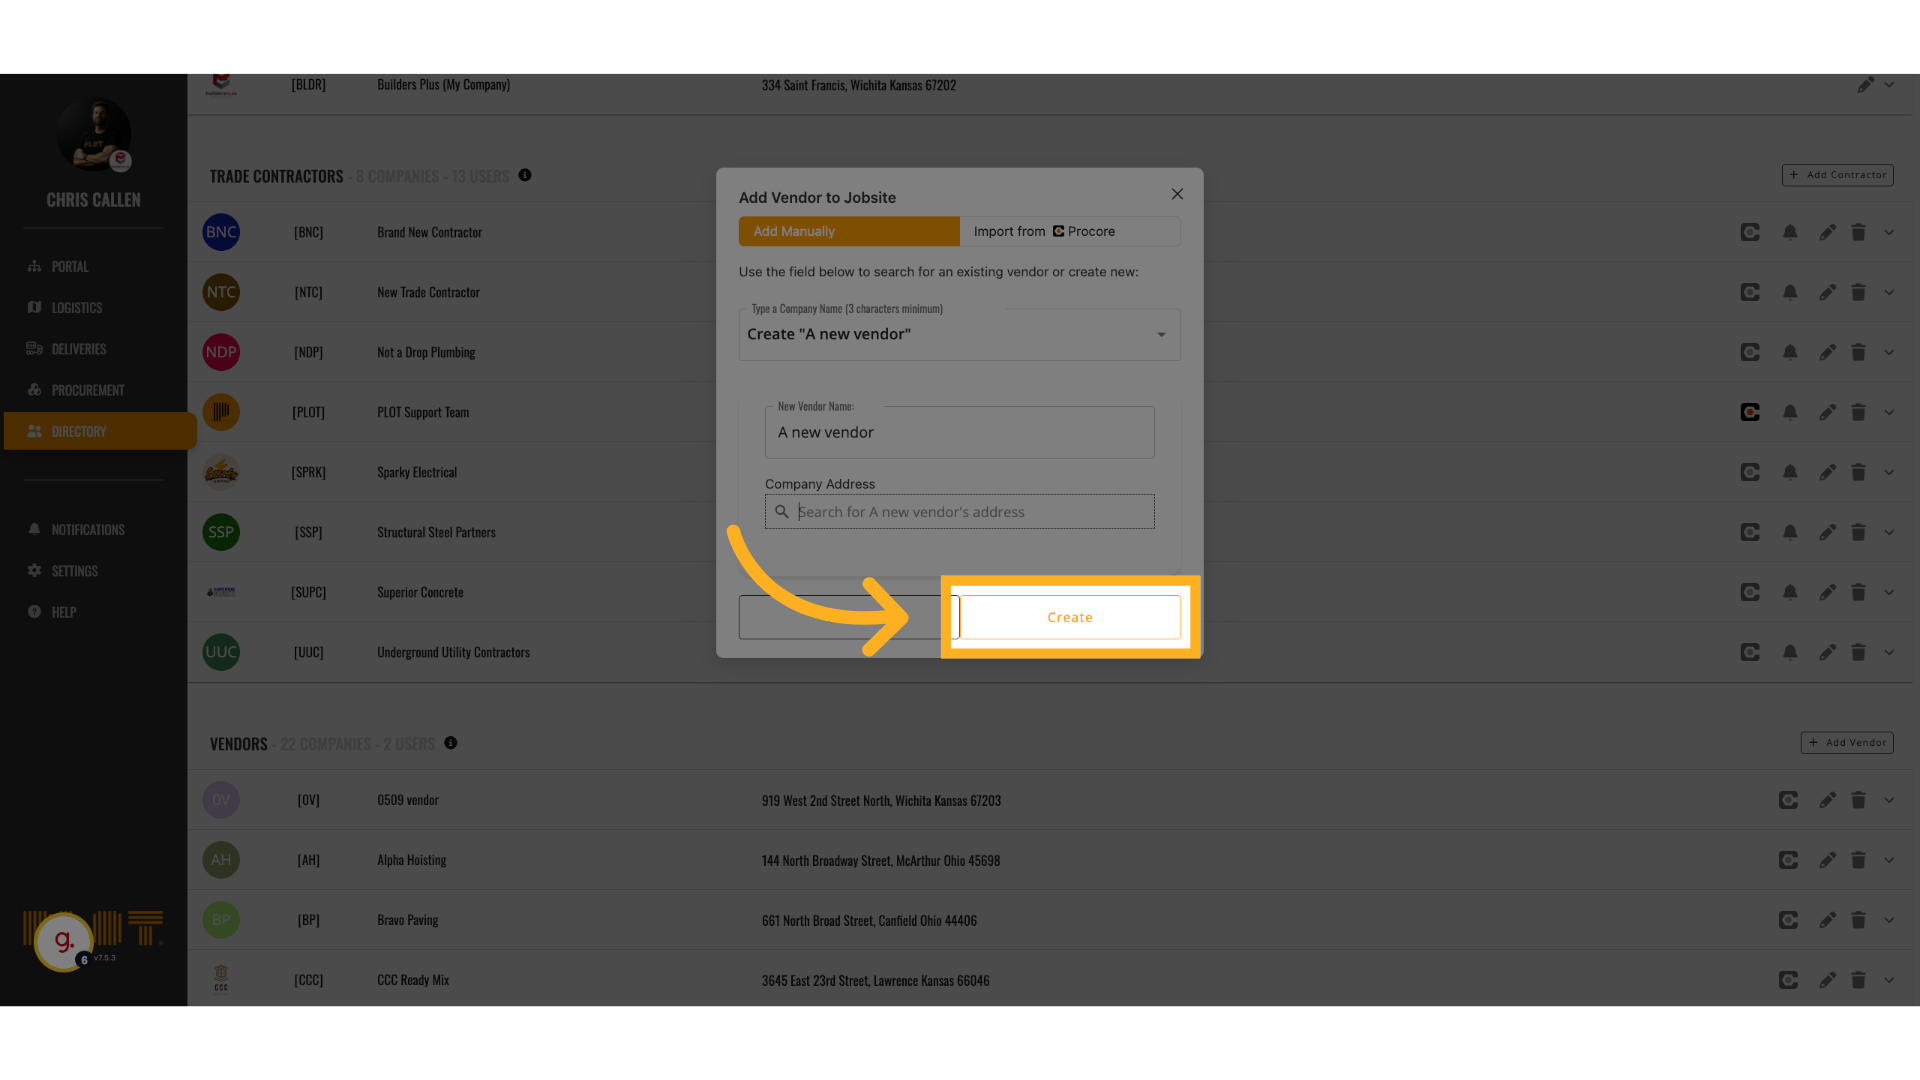Click trash icon for Bravo Paving

pyautogui.click(x=1858, y=920)
